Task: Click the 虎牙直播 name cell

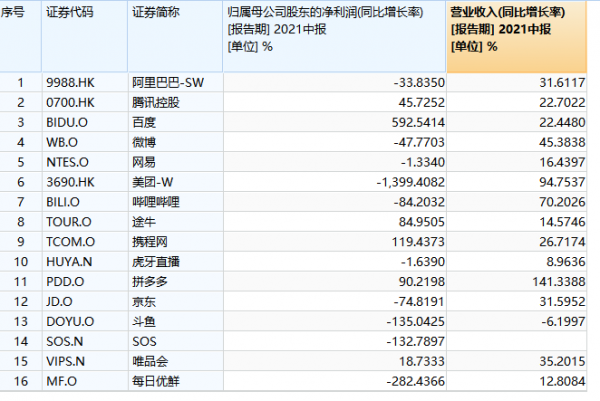Action: point(176,262)
